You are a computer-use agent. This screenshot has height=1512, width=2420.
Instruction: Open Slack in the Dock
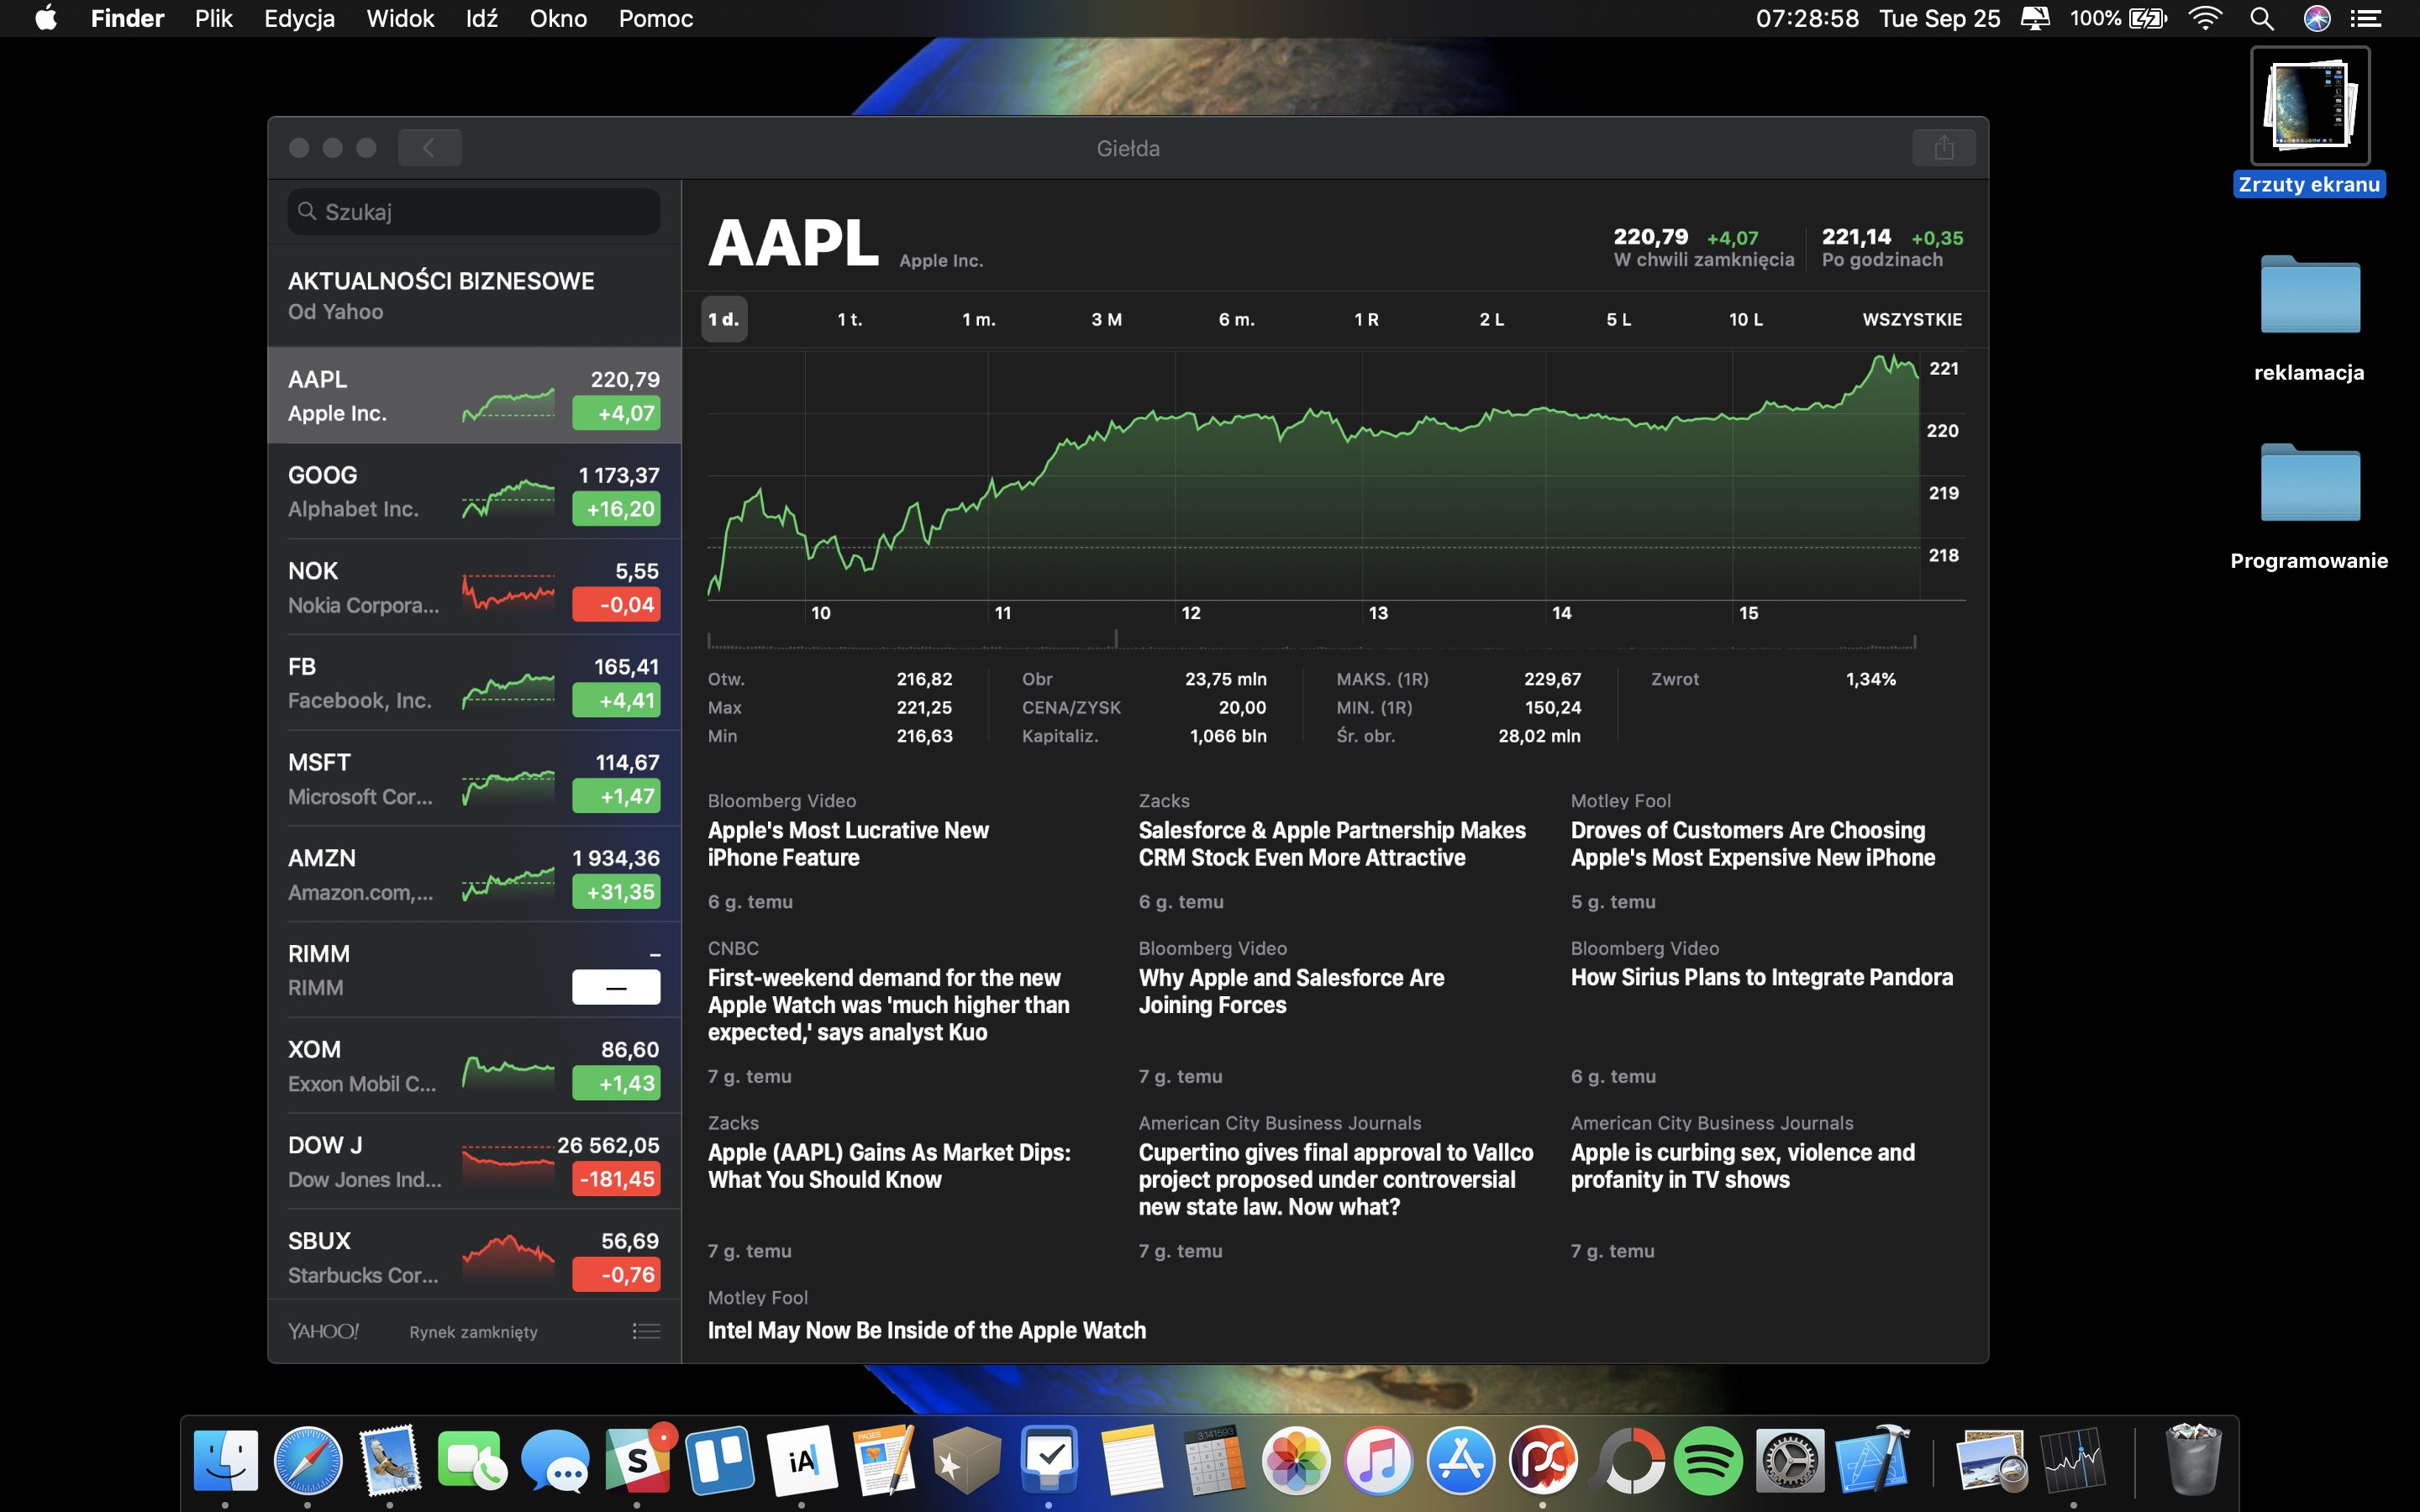click(x=638, y=1460)
